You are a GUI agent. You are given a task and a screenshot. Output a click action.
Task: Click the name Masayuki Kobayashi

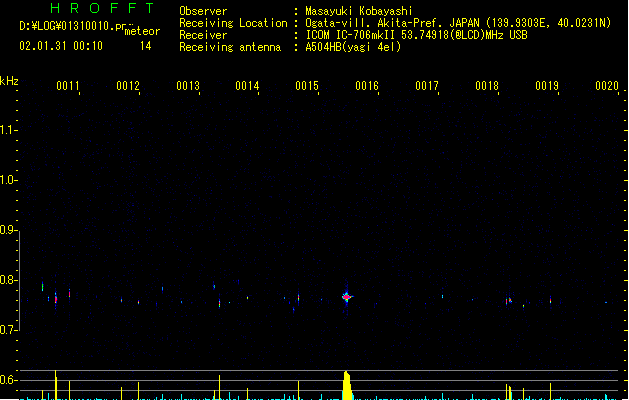click(x=359, y=11)
